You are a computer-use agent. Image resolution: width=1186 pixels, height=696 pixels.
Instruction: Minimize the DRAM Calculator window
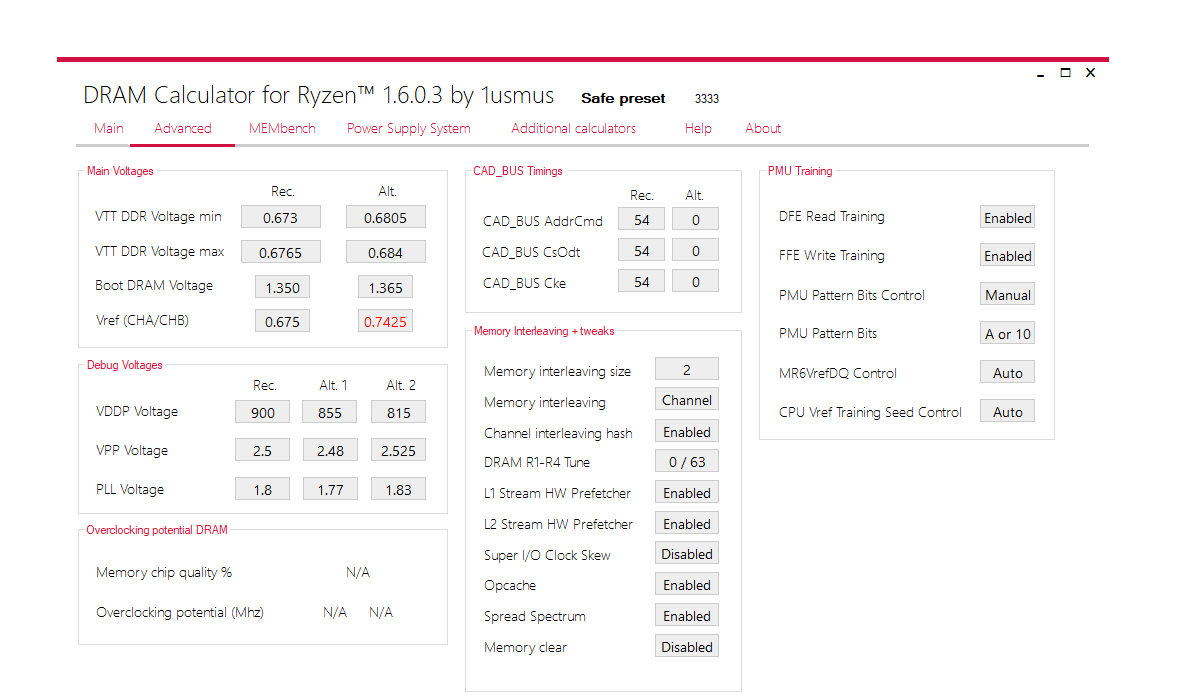(x=1041, y=73)
